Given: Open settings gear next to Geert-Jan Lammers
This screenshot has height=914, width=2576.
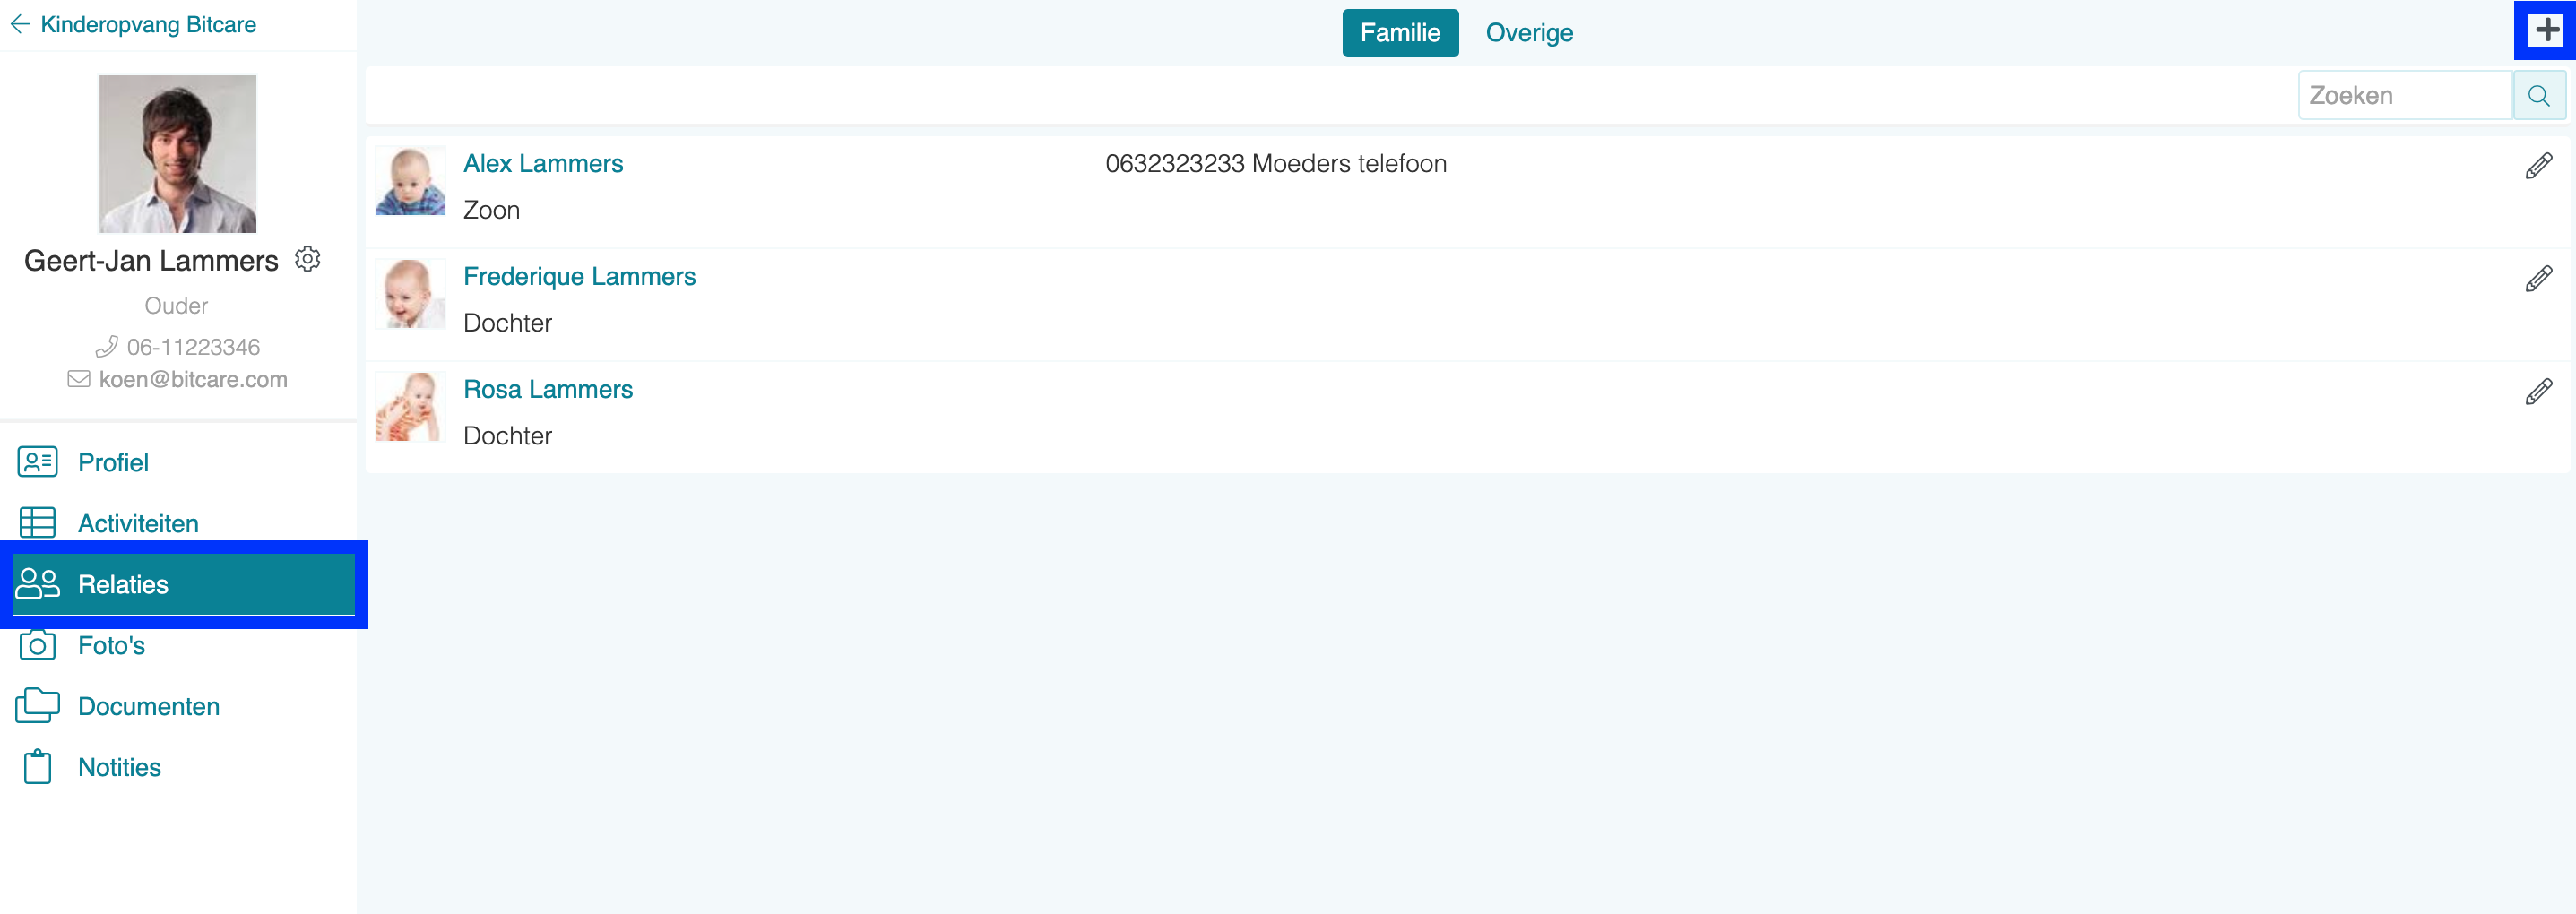Looking at the screenshot, I should pos(308,260).
